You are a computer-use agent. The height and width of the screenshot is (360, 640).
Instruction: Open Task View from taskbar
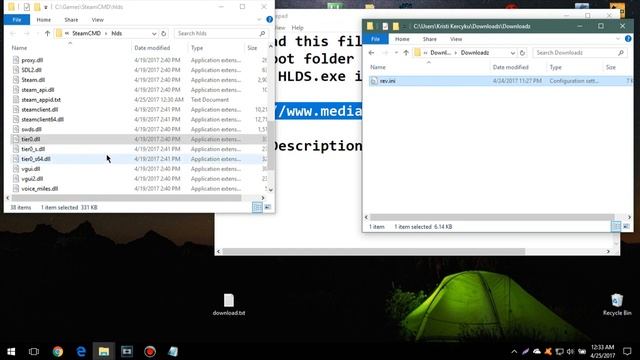click(34, 351)
